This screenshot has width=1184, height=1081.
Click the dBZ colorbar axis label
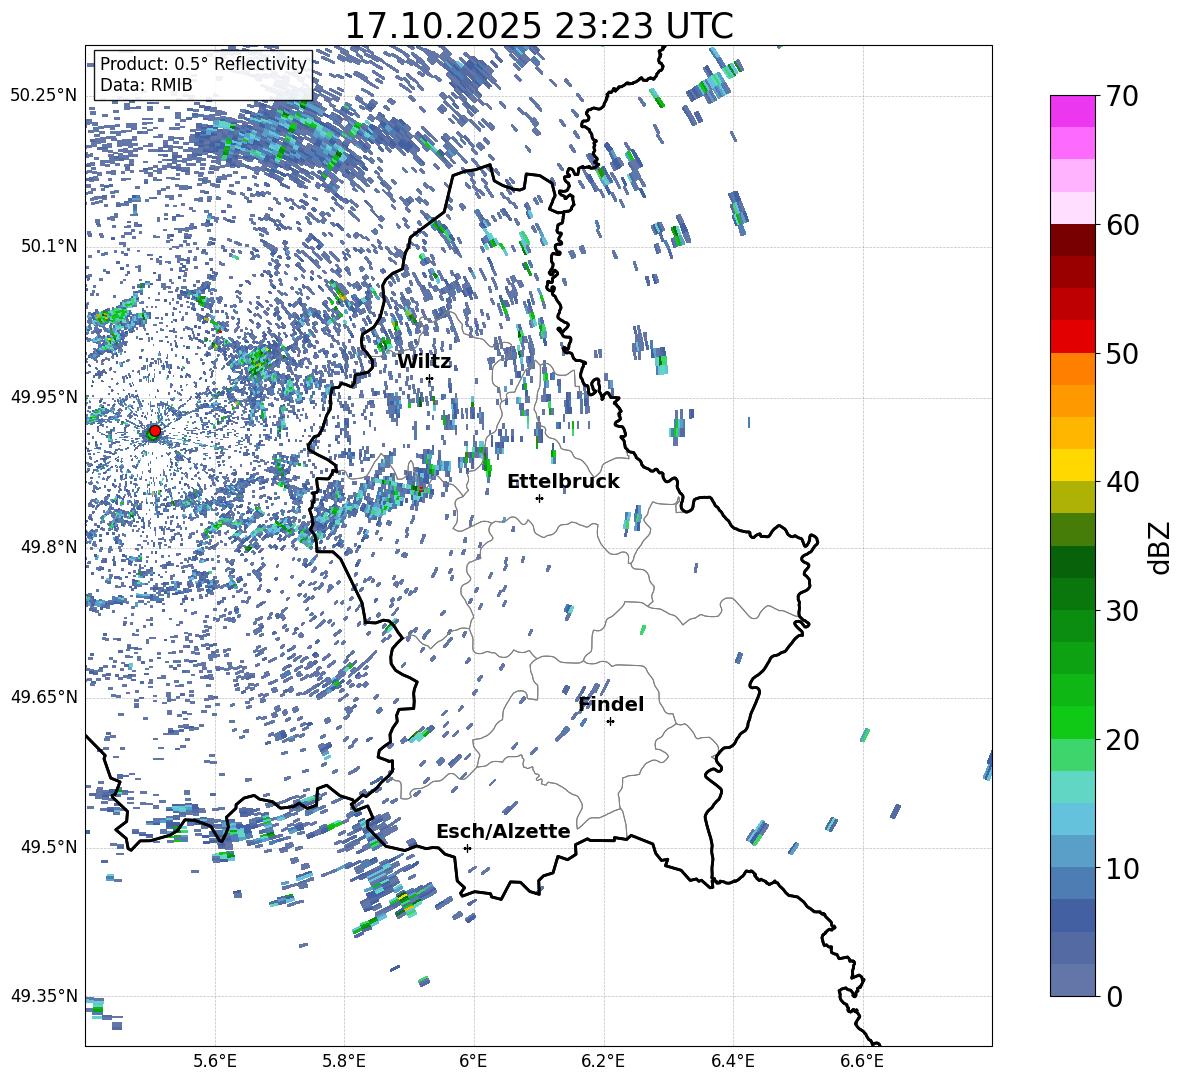(1161, 547)
